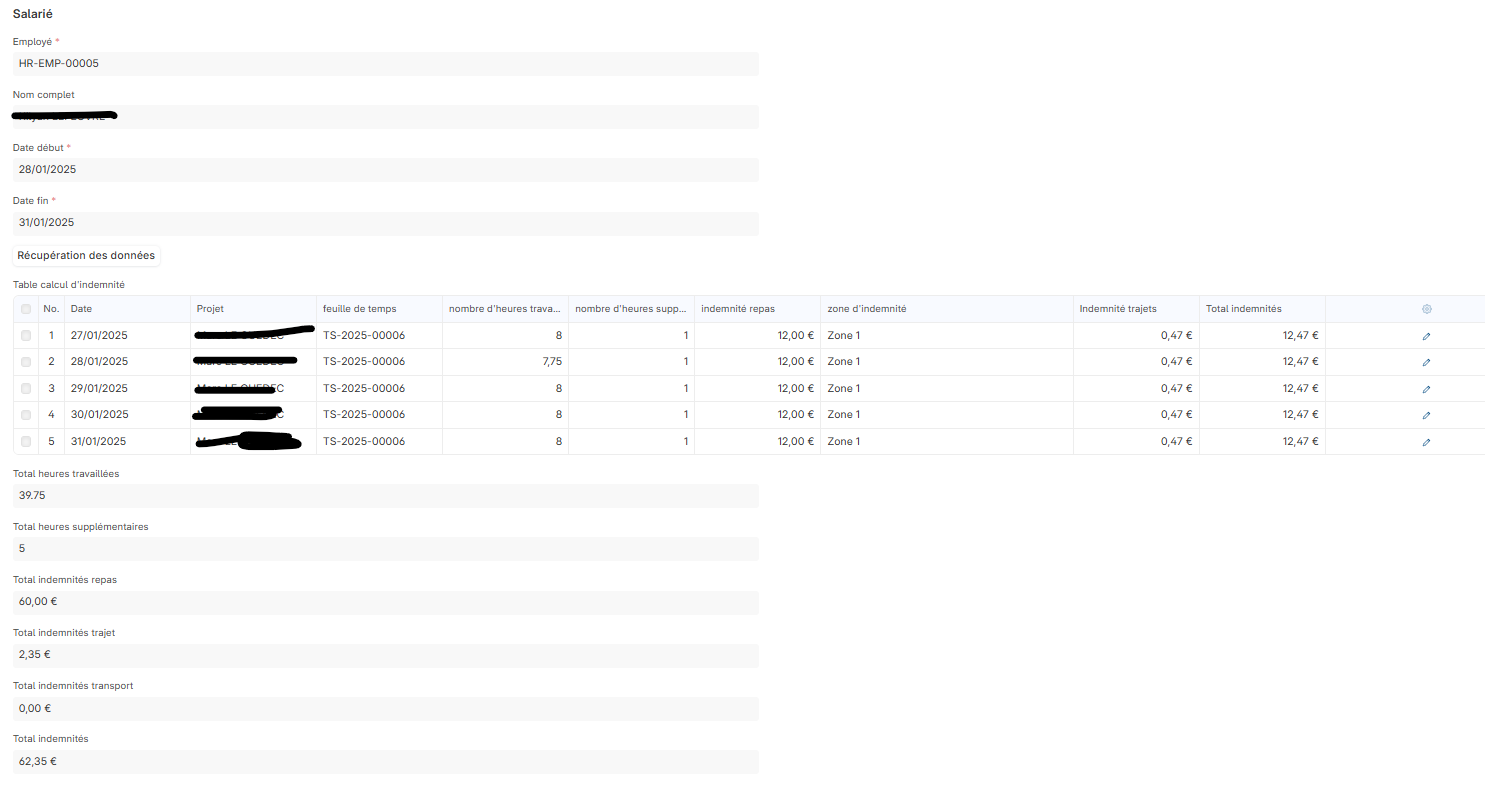The height and width of the screenshot is (787, 1485).
Task: Open the Date fin field
Action: (x=385, y=223)
